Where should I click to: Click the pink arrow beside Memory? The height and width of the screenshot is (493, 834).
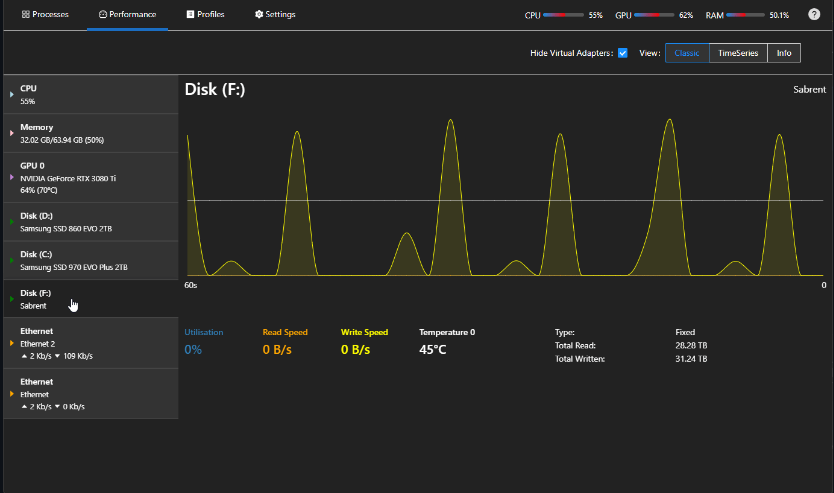(12, 133)
